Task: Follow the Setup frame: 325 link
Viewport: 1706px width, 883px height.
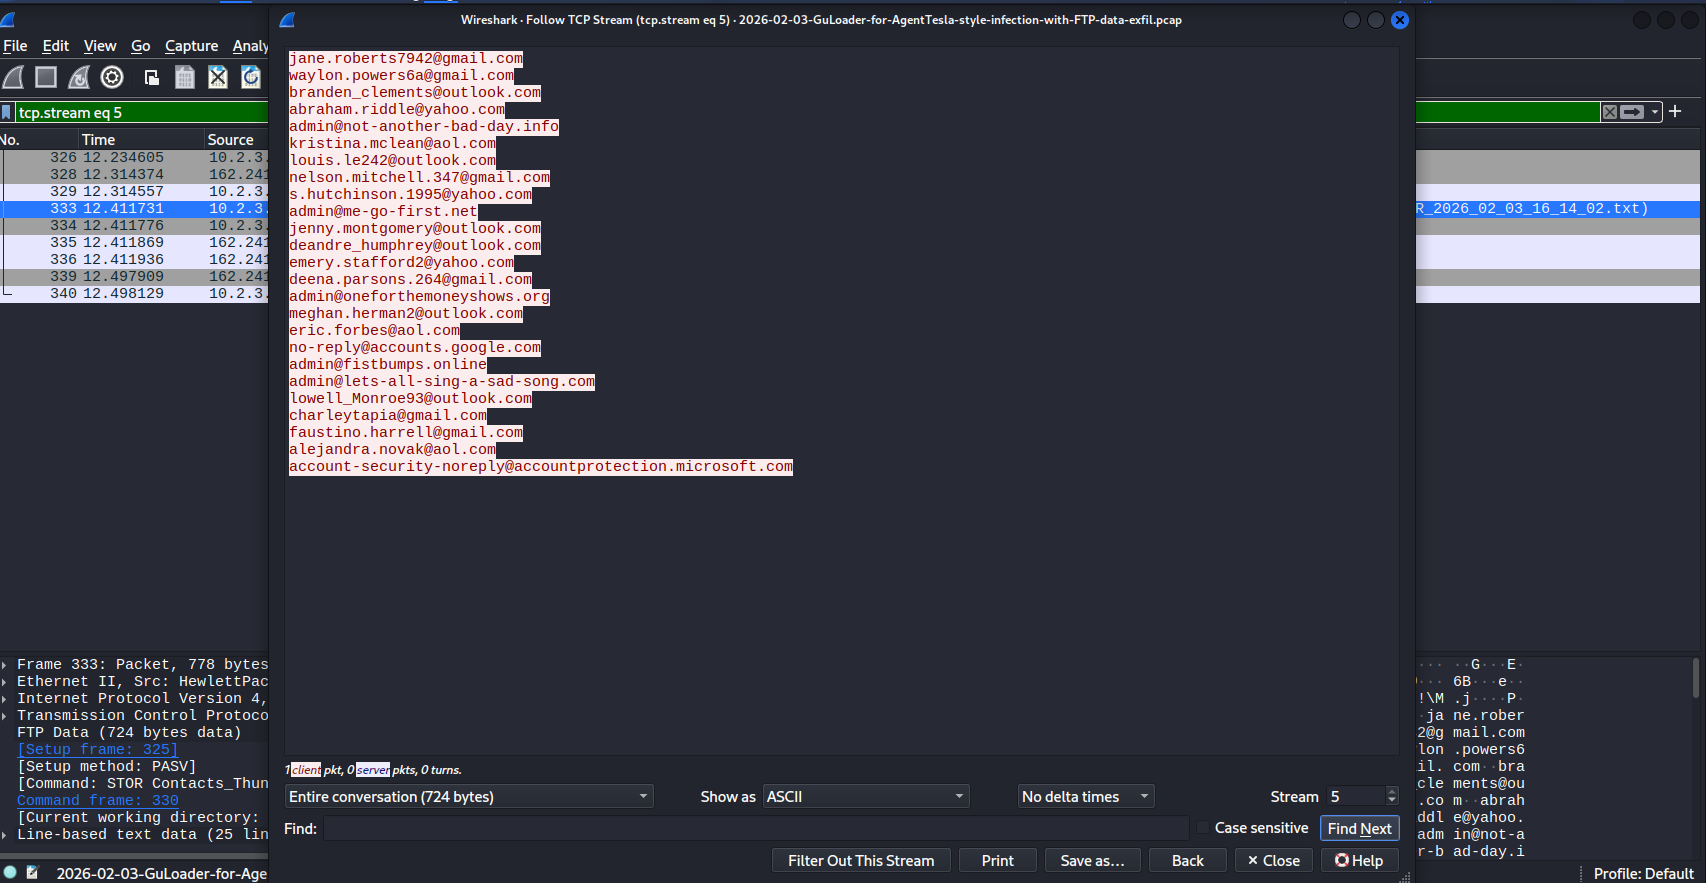Action: 97,749
